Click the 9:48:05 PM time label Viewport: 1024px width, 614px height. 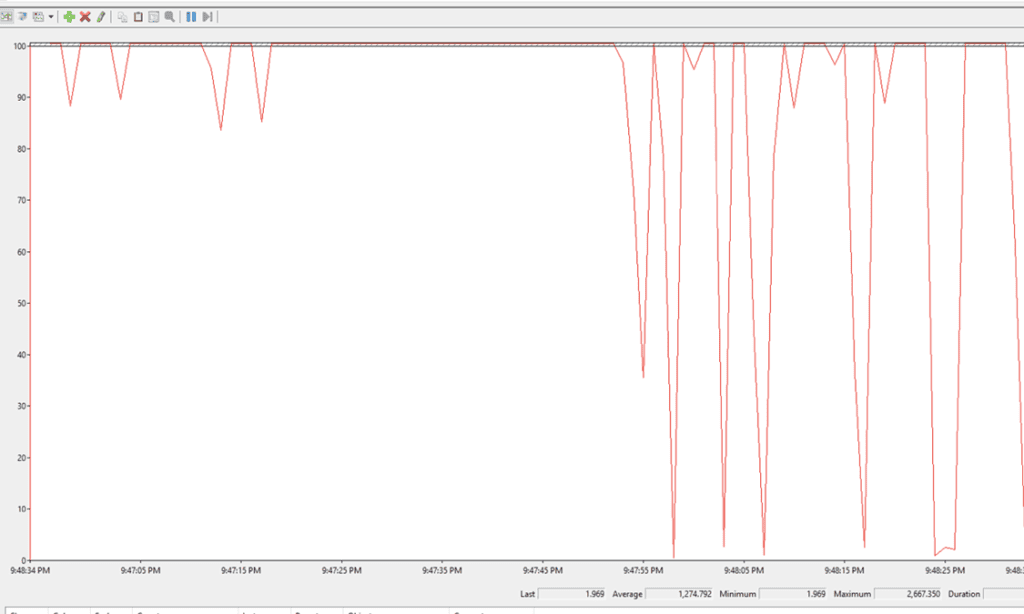click(744, 570)
